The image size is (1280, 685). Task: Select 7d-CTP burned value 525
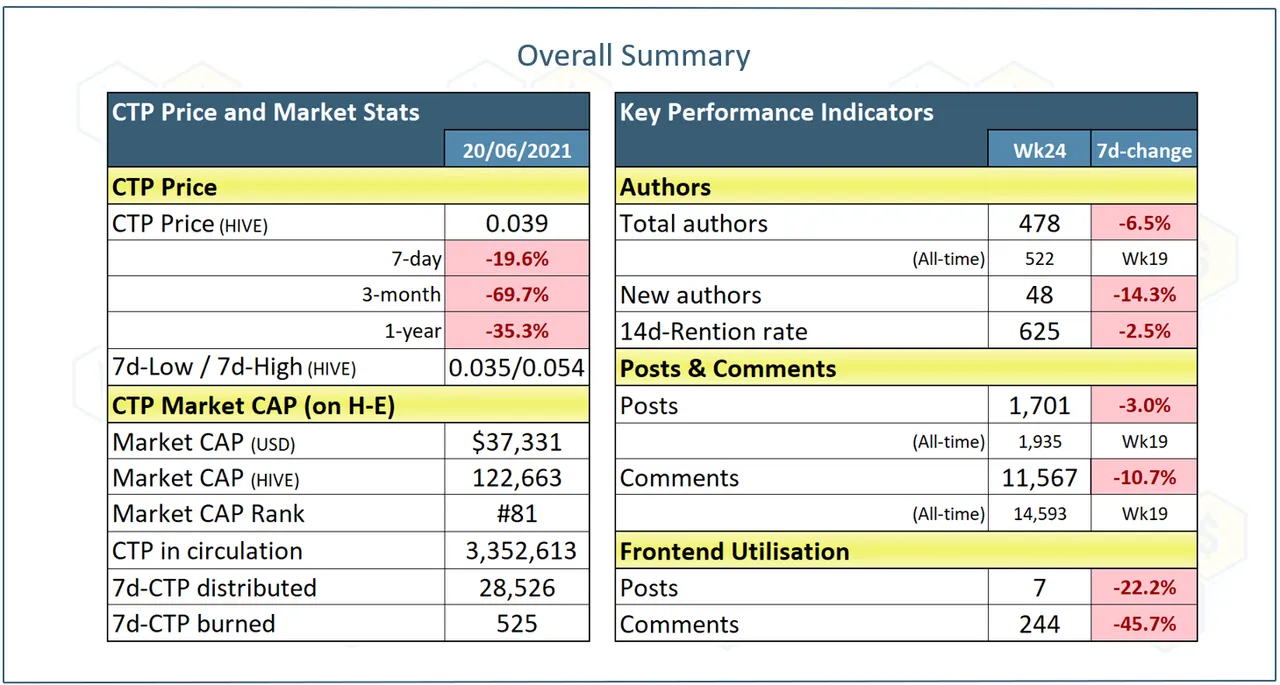tap(517, 623)
